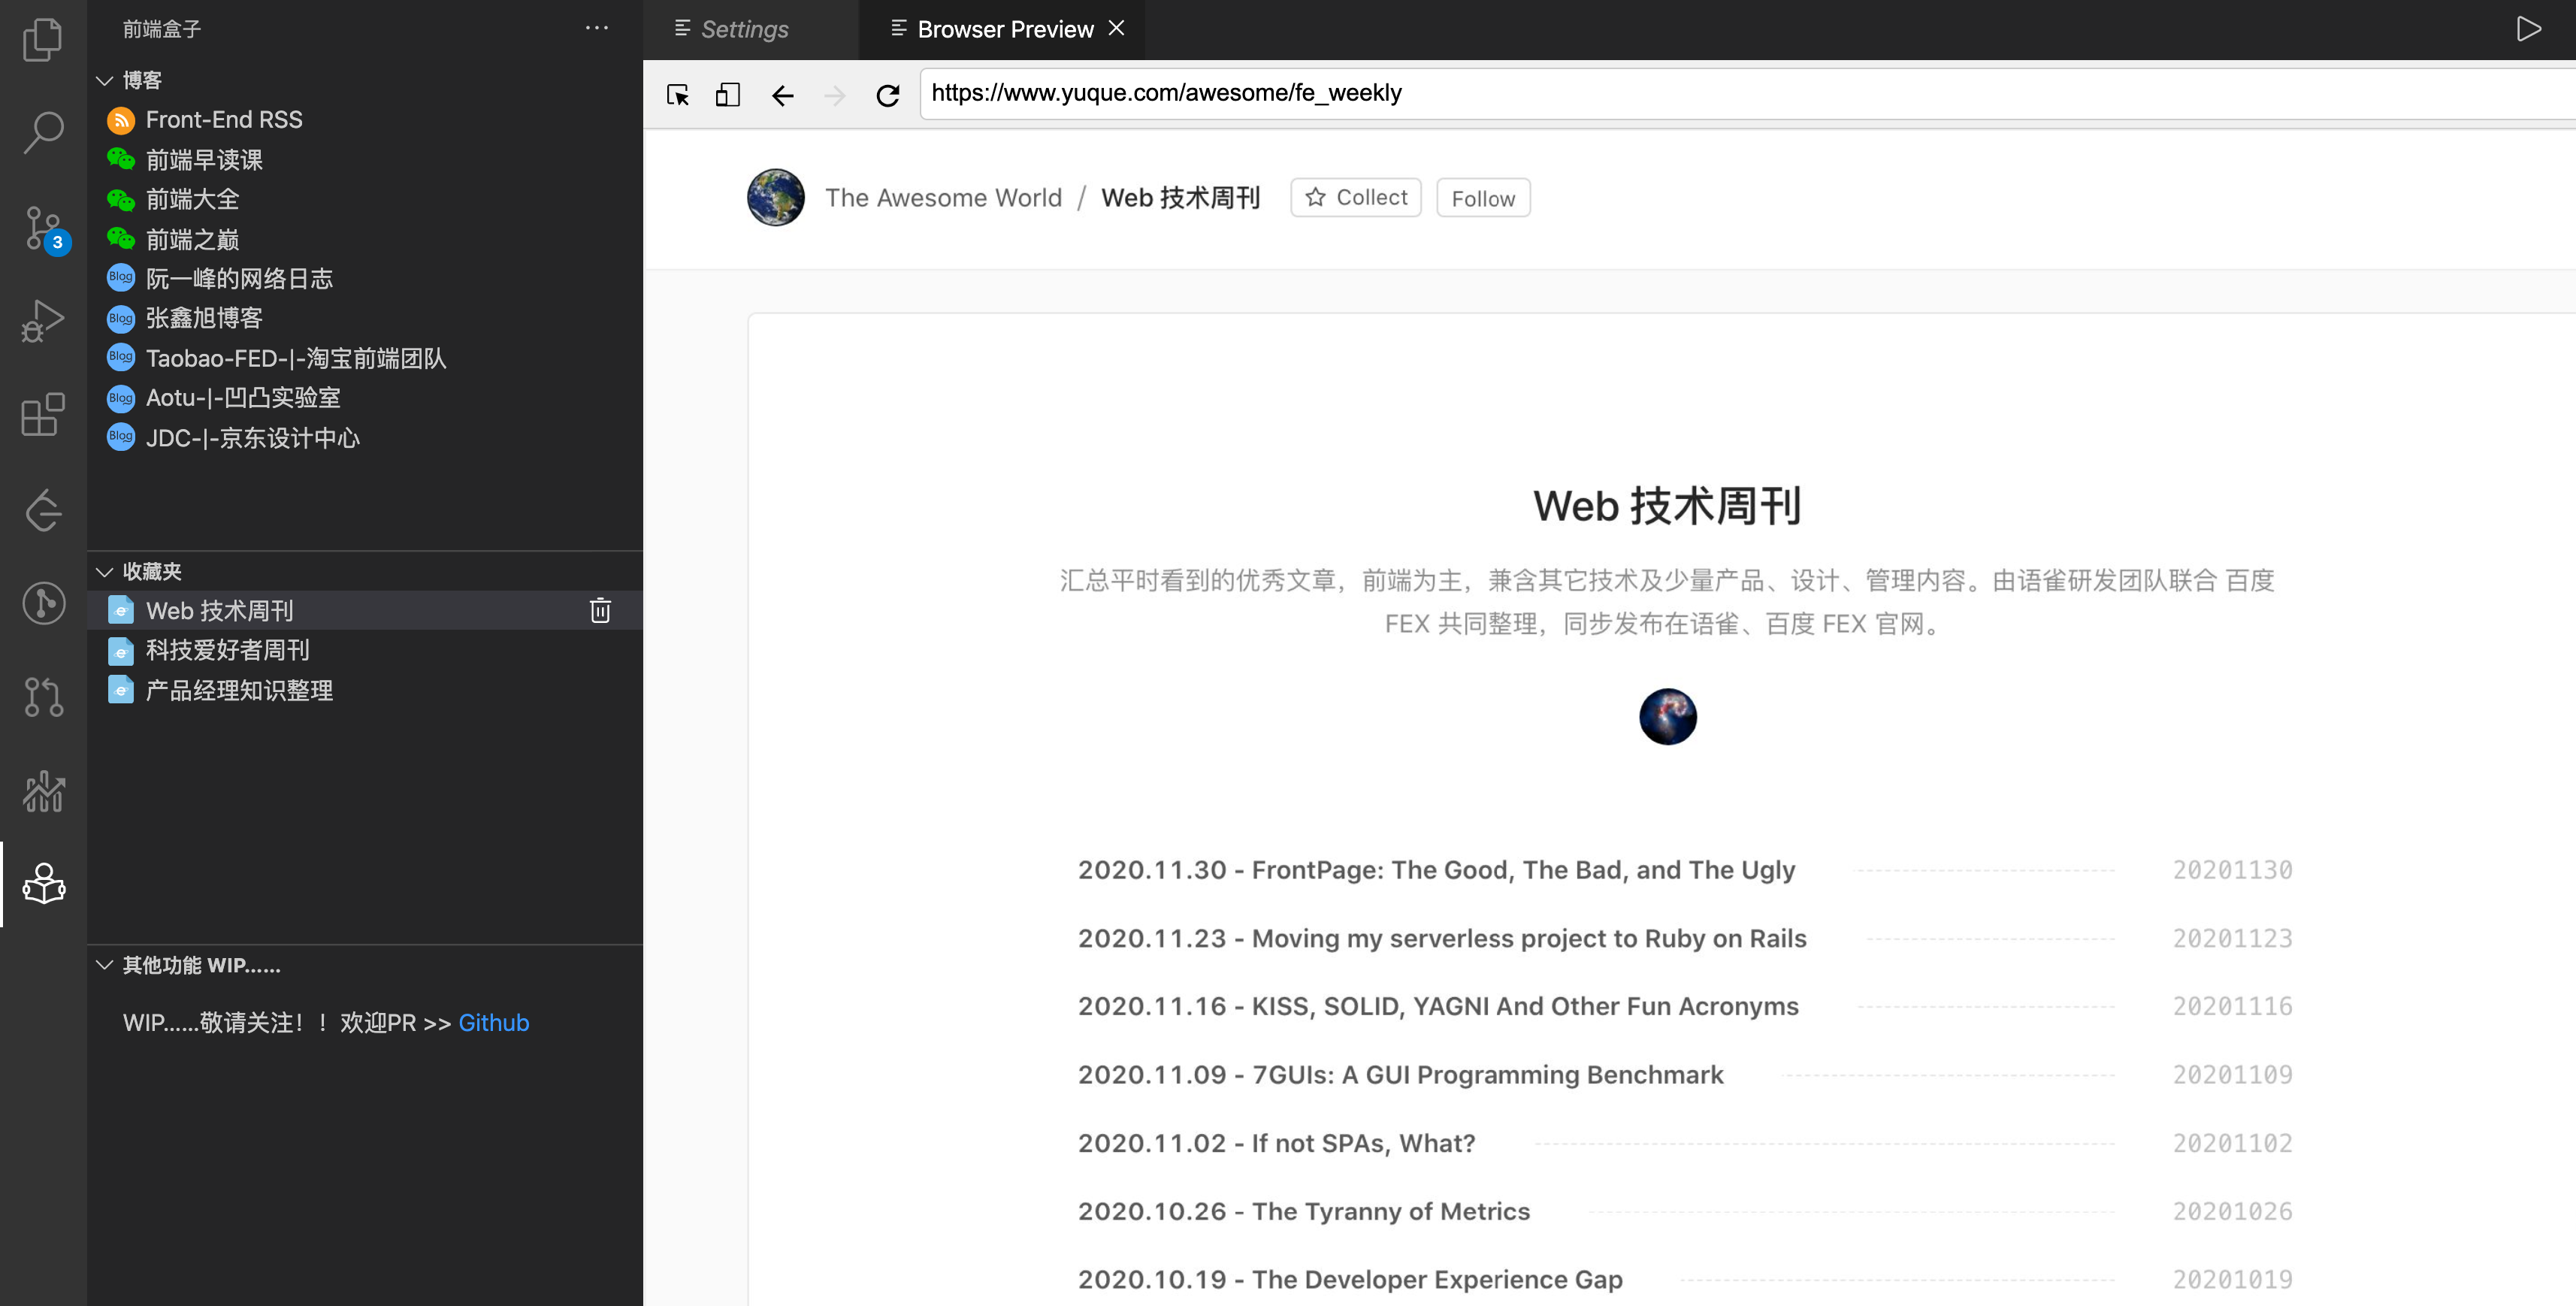Collapse the 博客 section
This screenshot has width=2576, height=1306.
104,80
